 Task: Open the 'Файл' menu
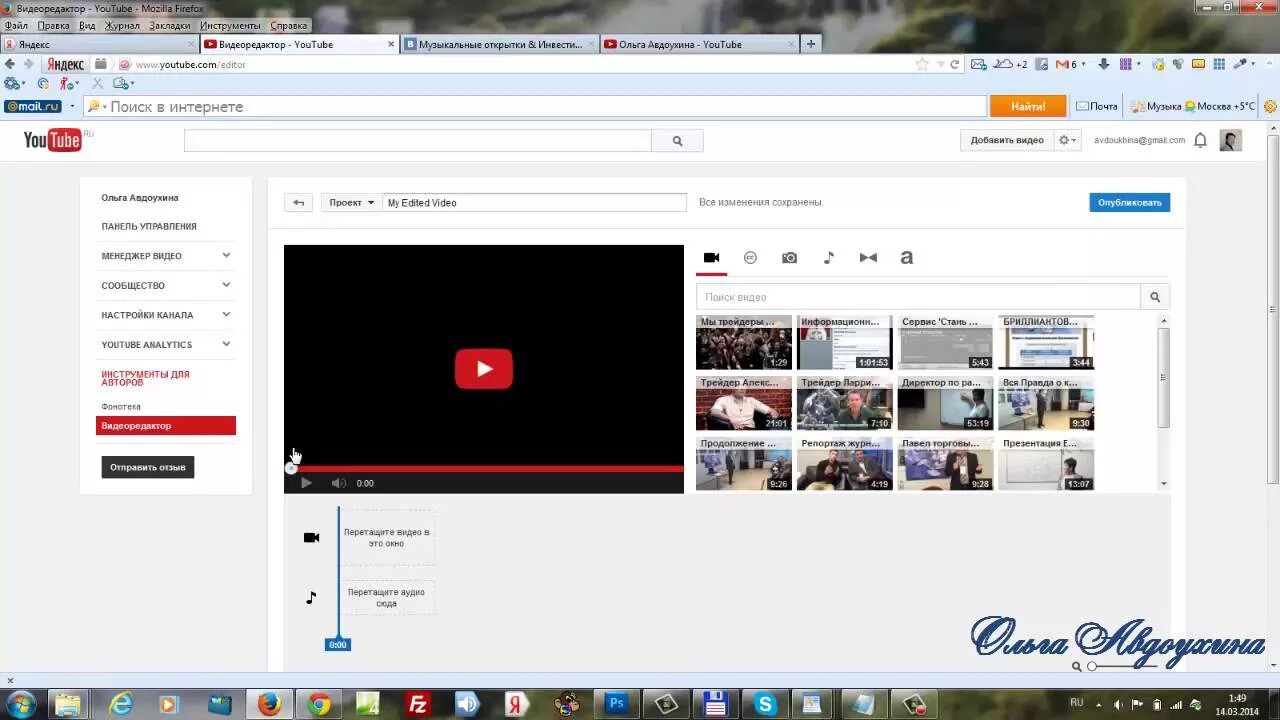click(x=16, y=25)
